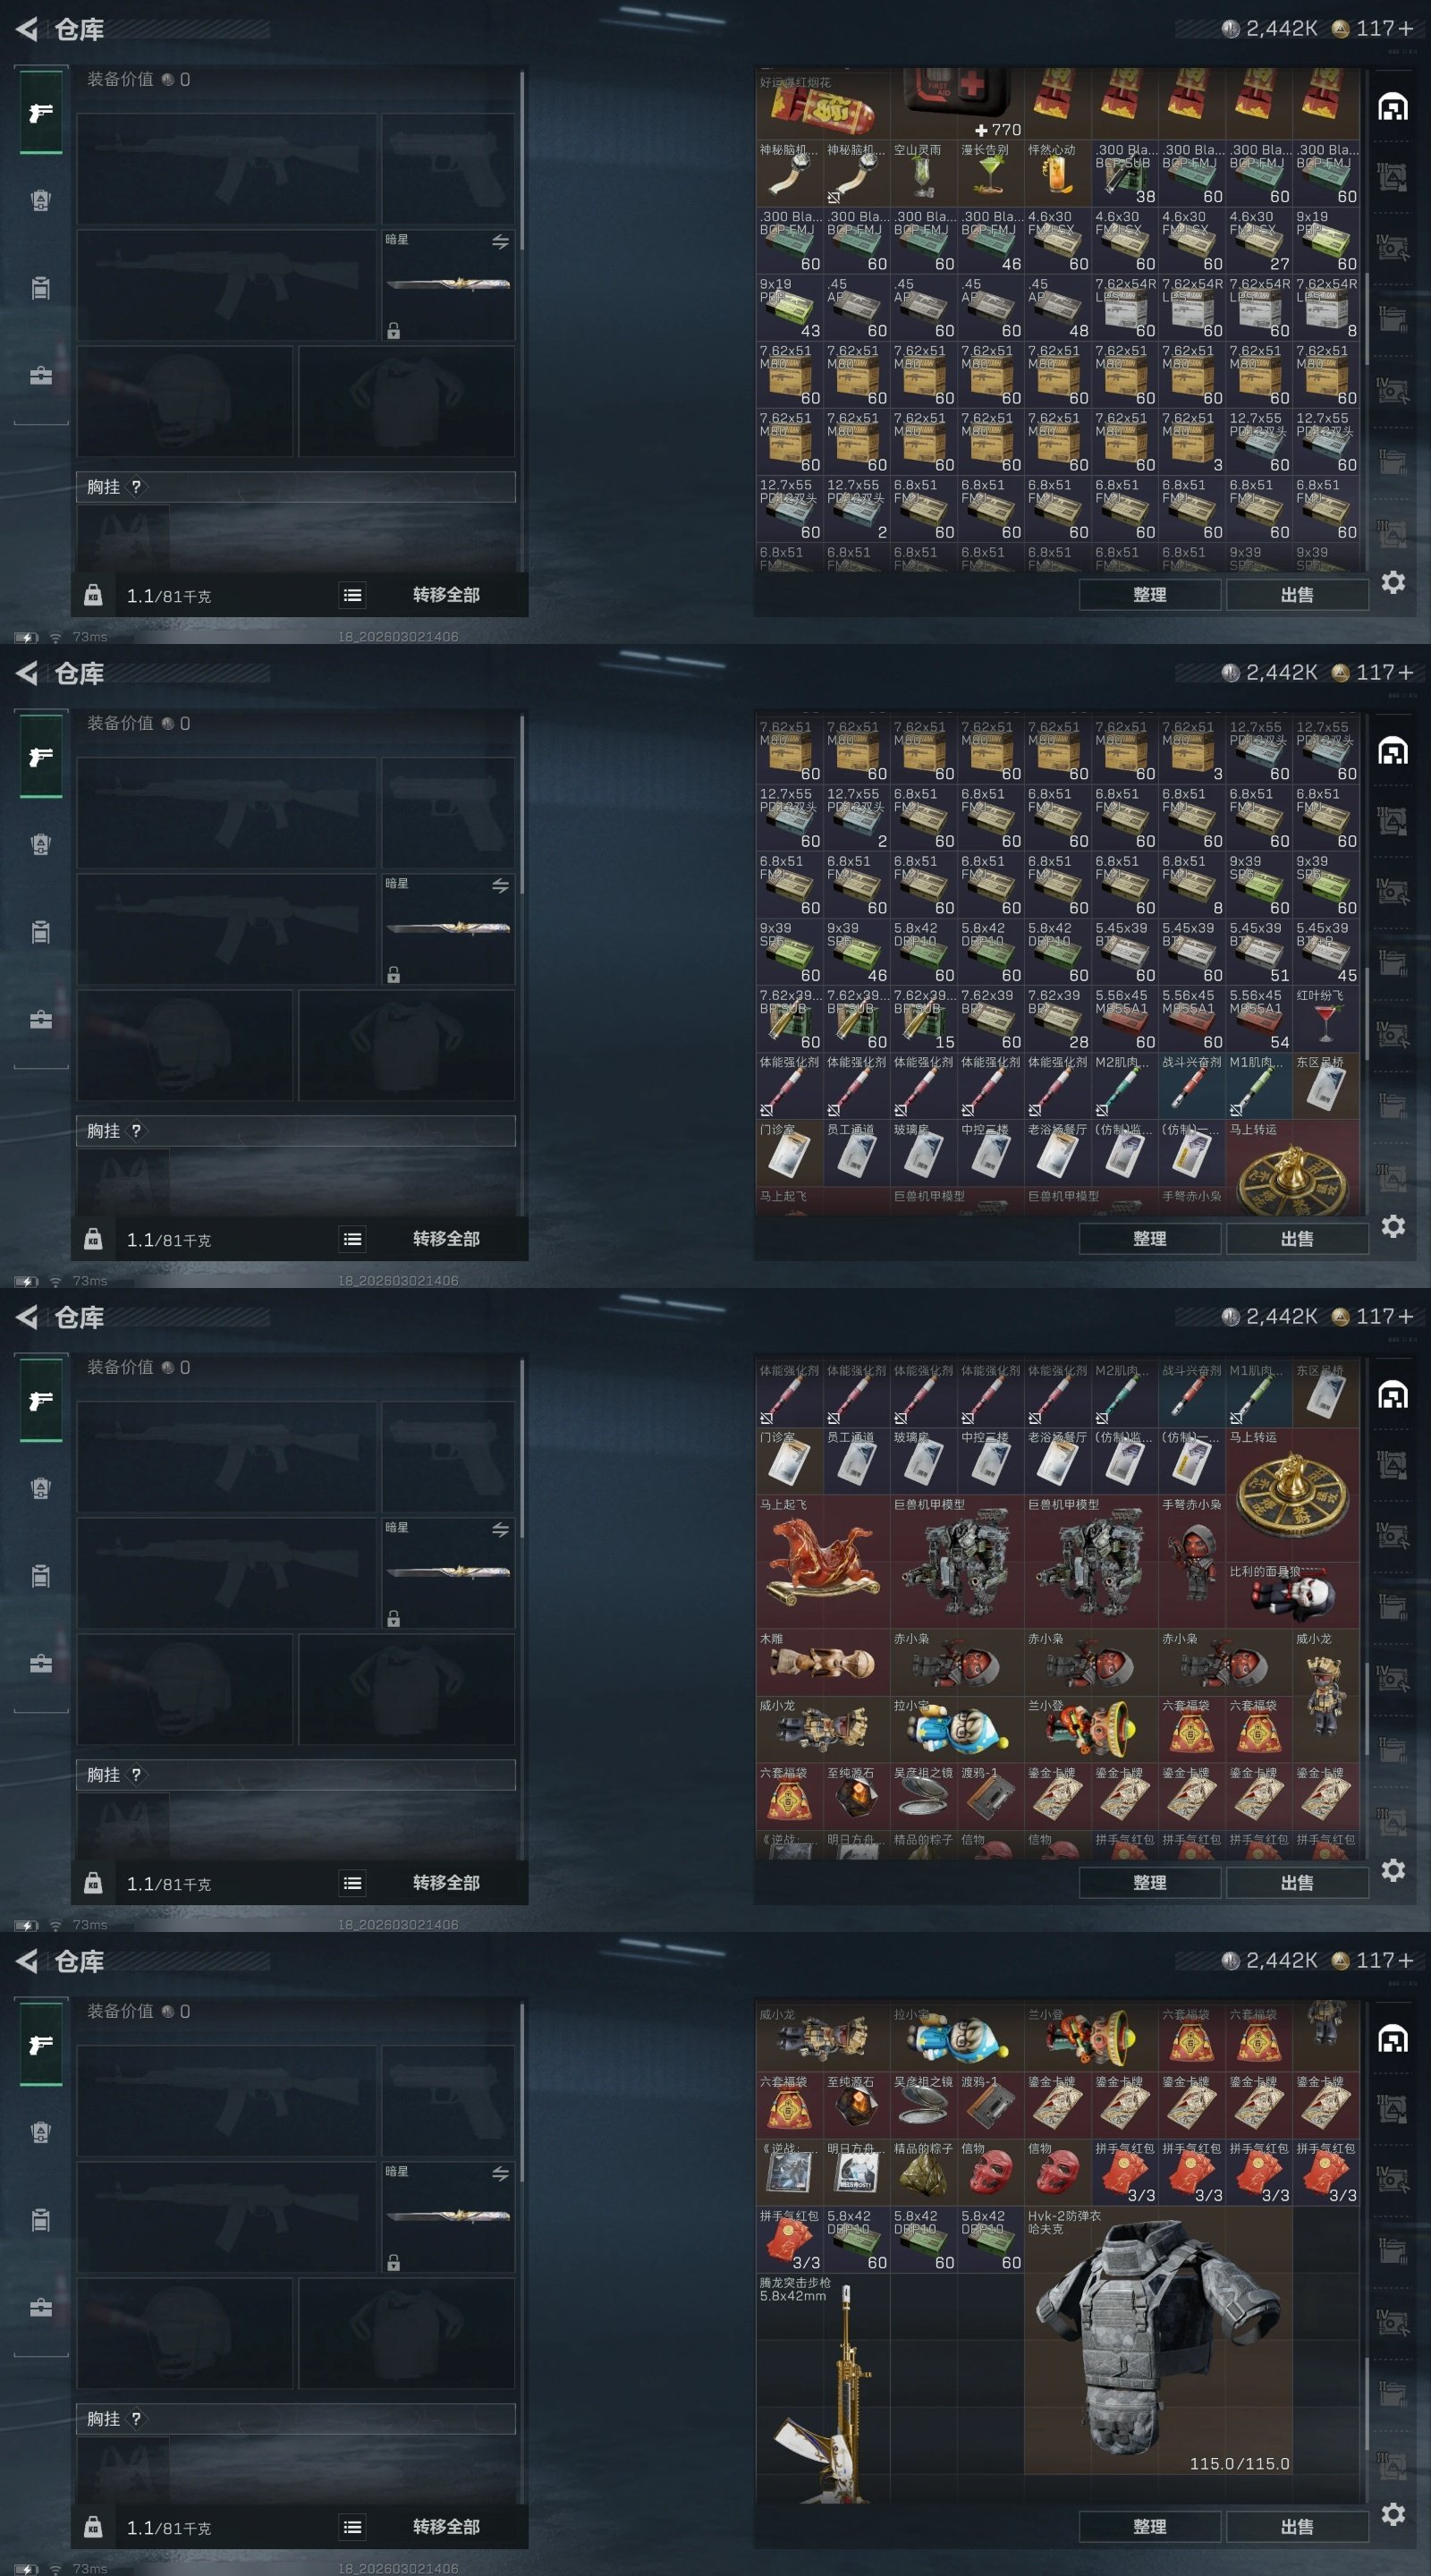Viewport: 1431px width, 2576px height.
Task: Click the 整理 button under the 腾龙突击步枪 stash
Action: (x=1150, y=2527)
